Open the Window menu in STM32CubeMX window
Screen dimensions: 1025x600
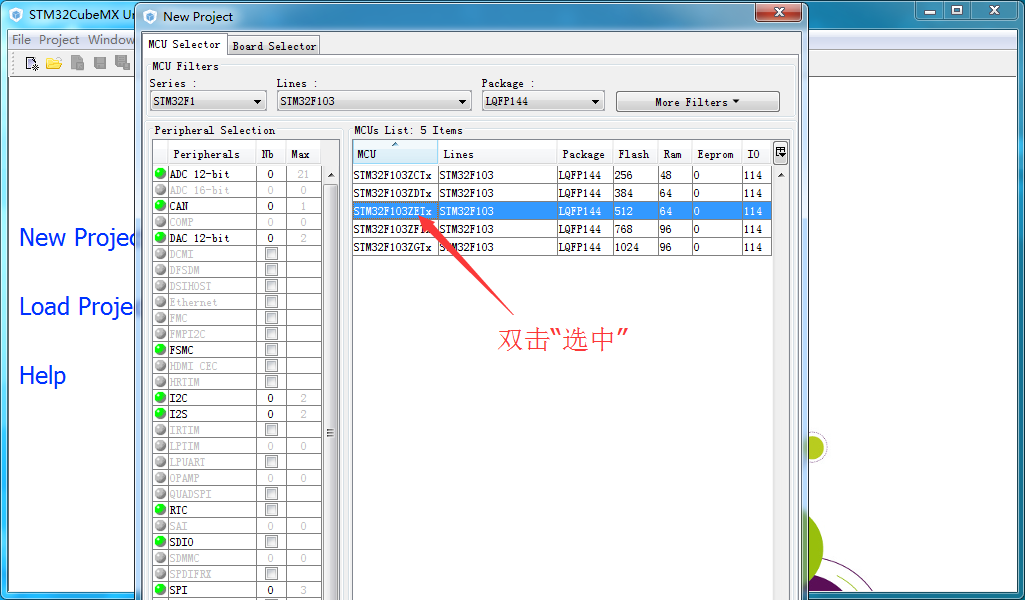110,39
